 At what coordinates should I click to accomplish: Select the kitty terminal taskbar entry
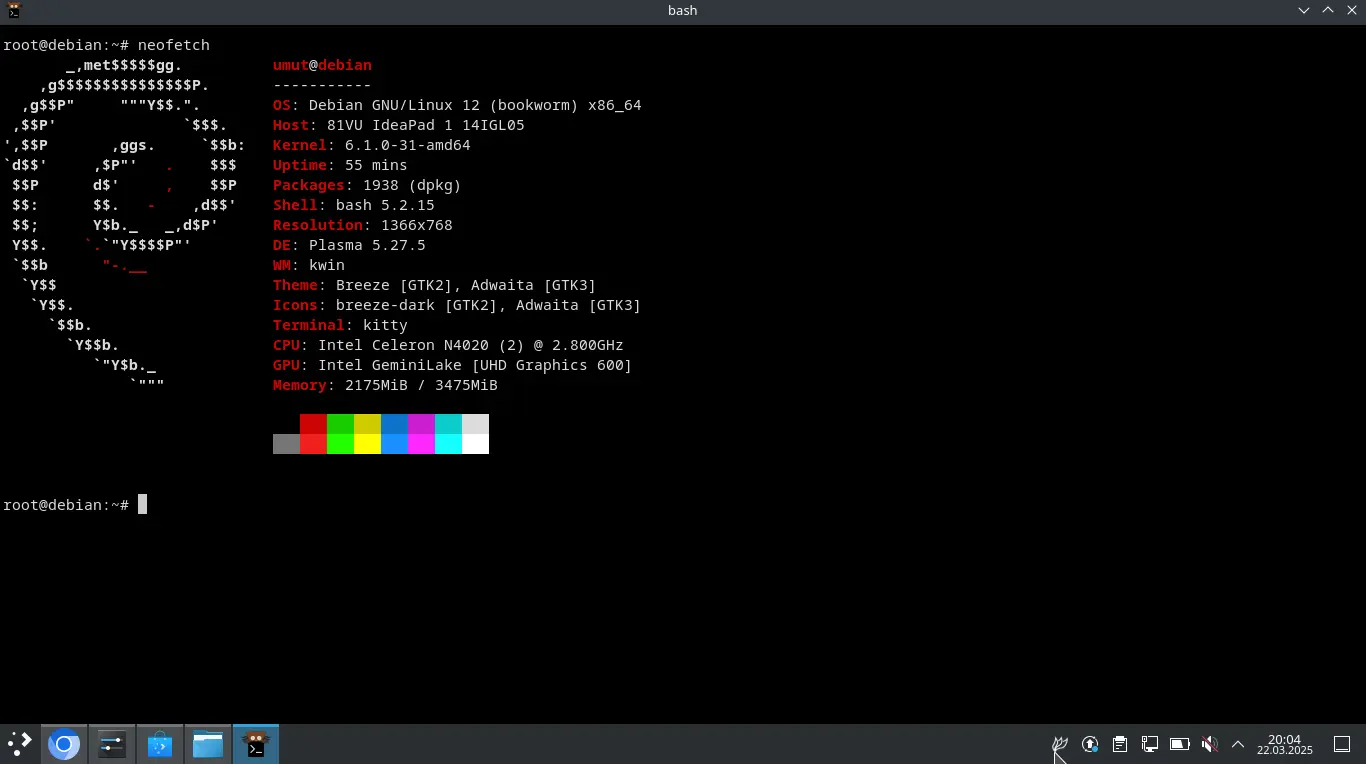(256, 744)
